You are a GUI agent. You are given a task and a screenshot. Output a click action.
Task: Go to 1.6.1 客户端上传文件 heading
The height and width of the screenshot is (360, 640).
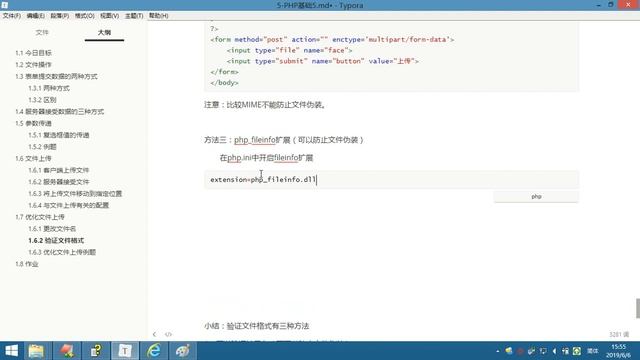59,170
